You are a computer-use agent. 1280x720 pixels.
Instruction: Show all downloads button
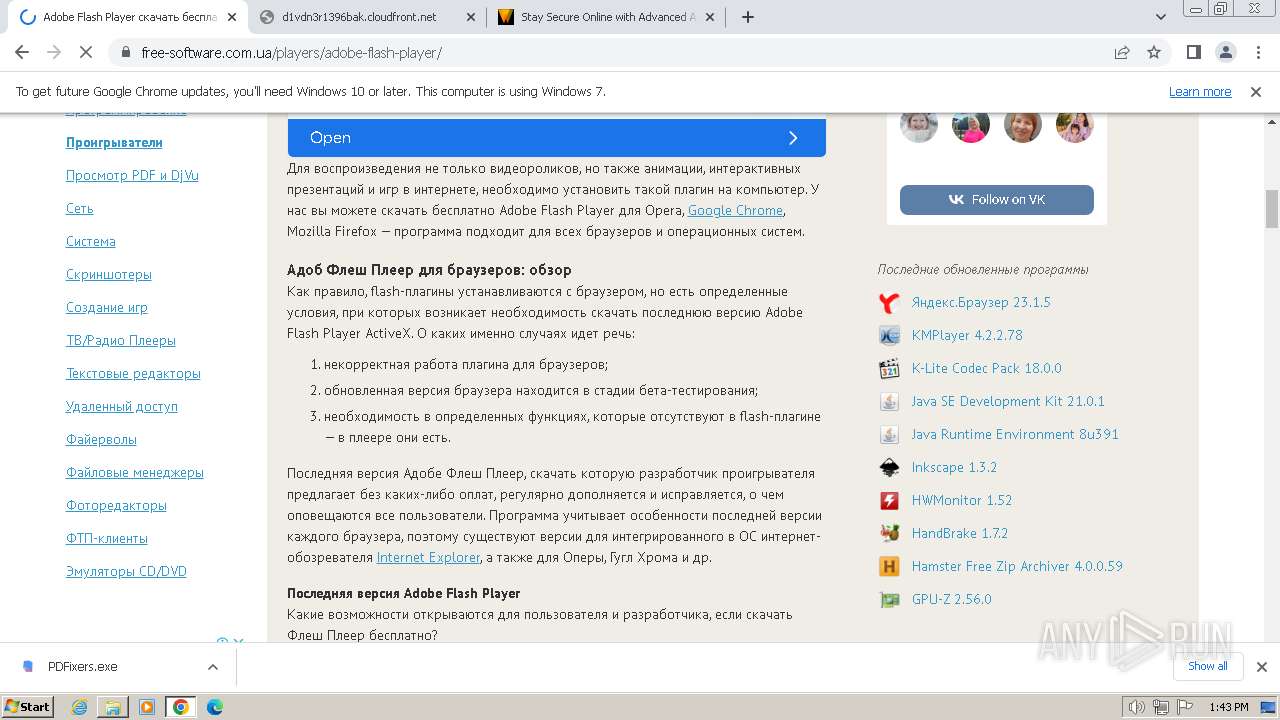1207,666
